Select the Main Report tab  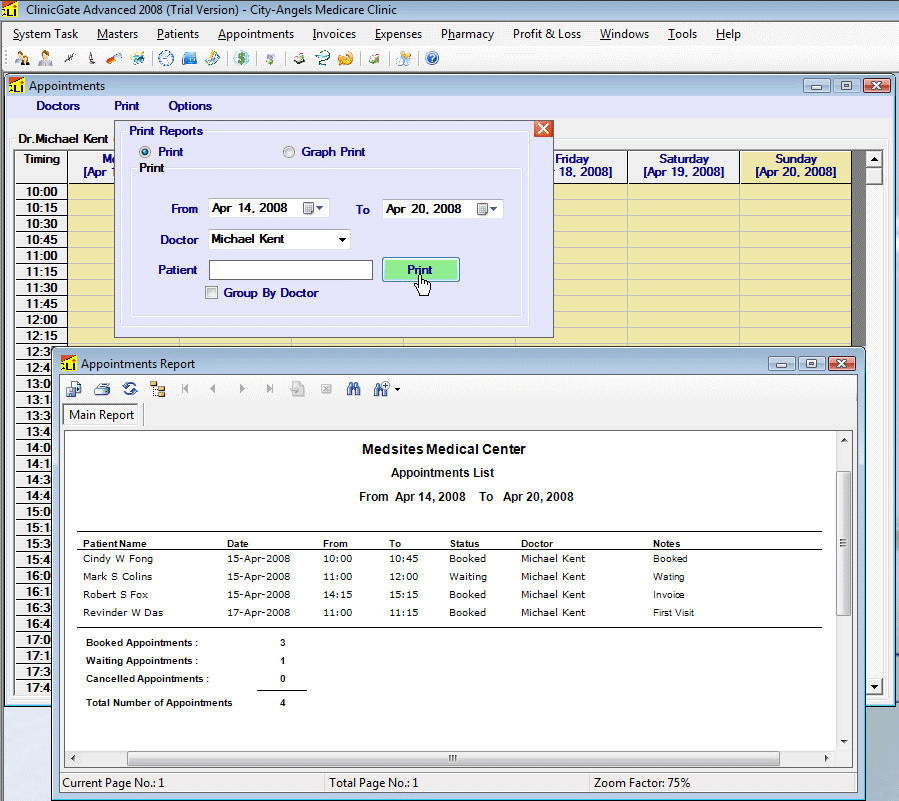[x=102, y=415]
